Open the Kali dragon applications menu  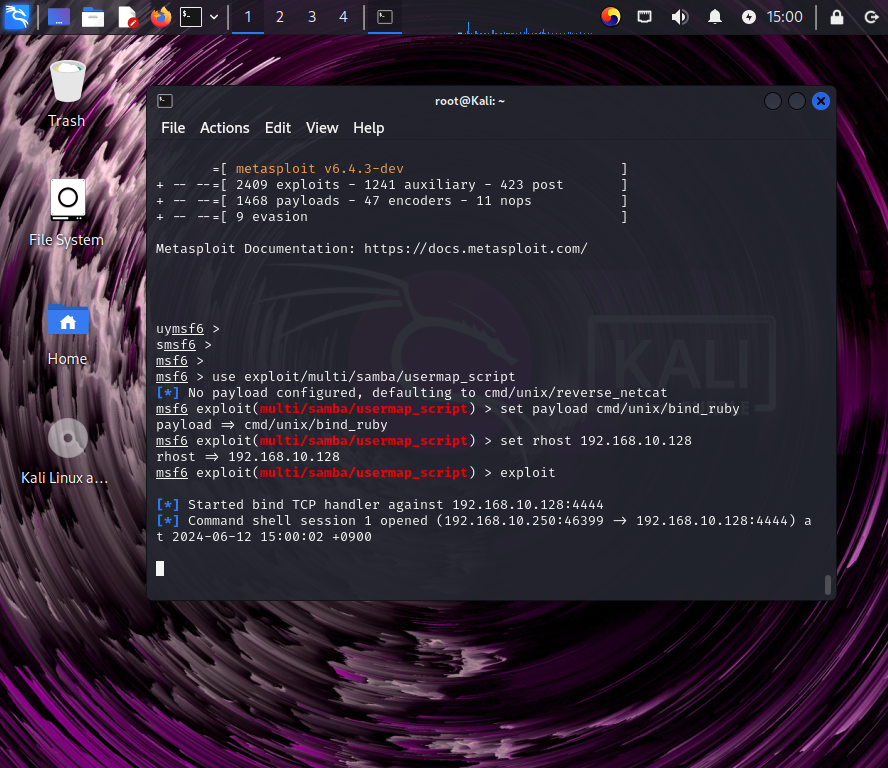17,17
